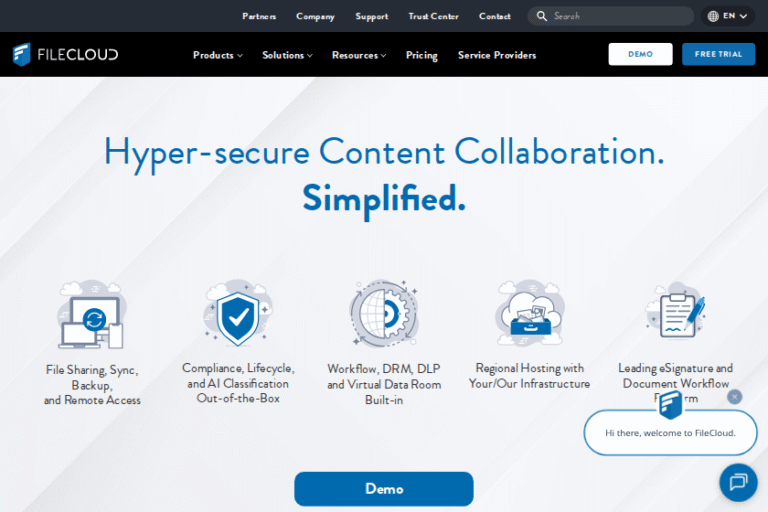Expand the Products dropdown menu
Viewport: 768px width, 512px height.
217,55
